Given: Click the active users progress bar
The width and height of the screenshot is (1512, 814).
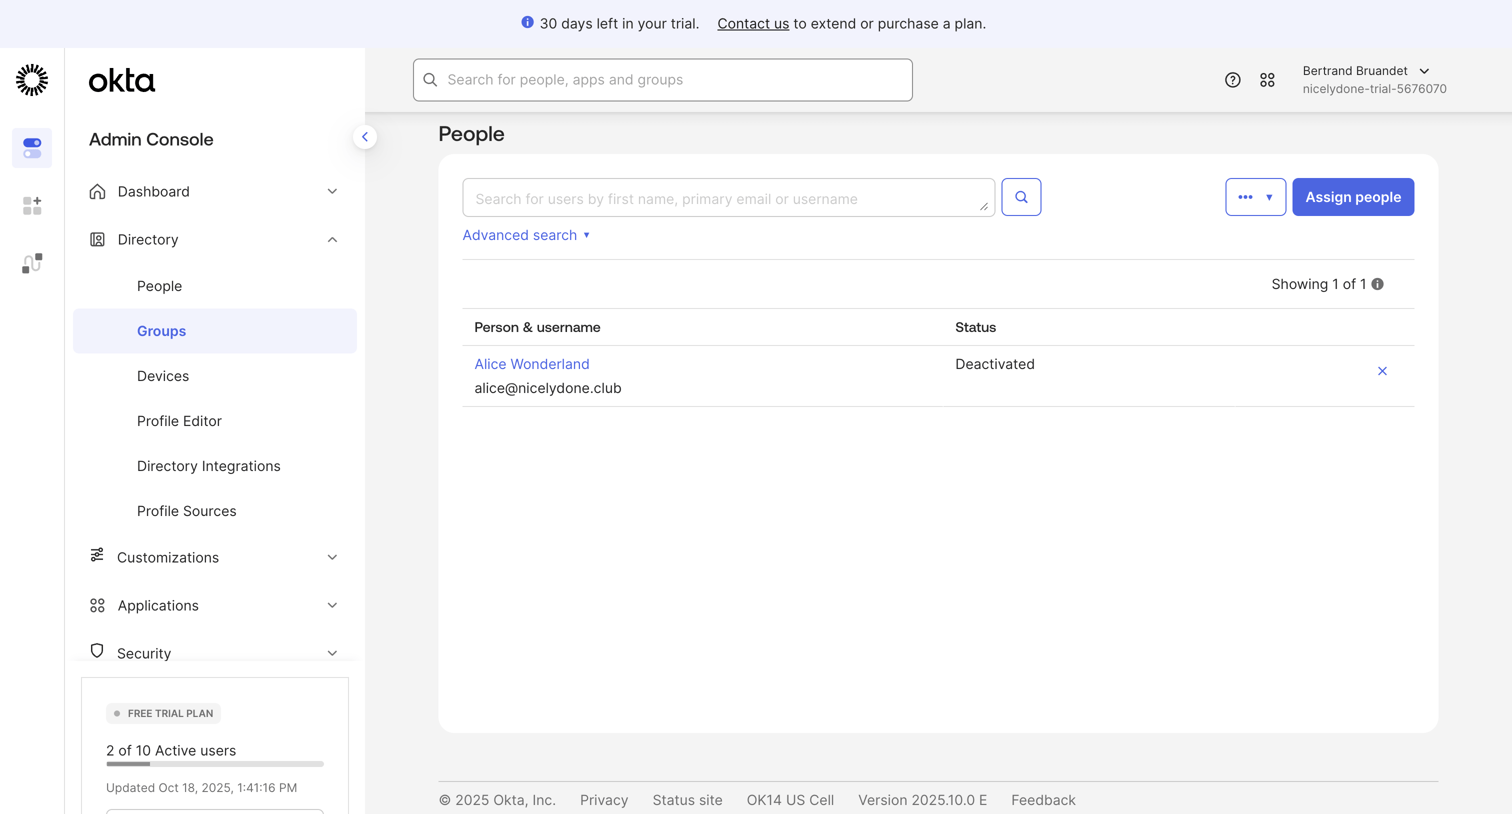Looking at the screenshot, I should coord(215,764).
